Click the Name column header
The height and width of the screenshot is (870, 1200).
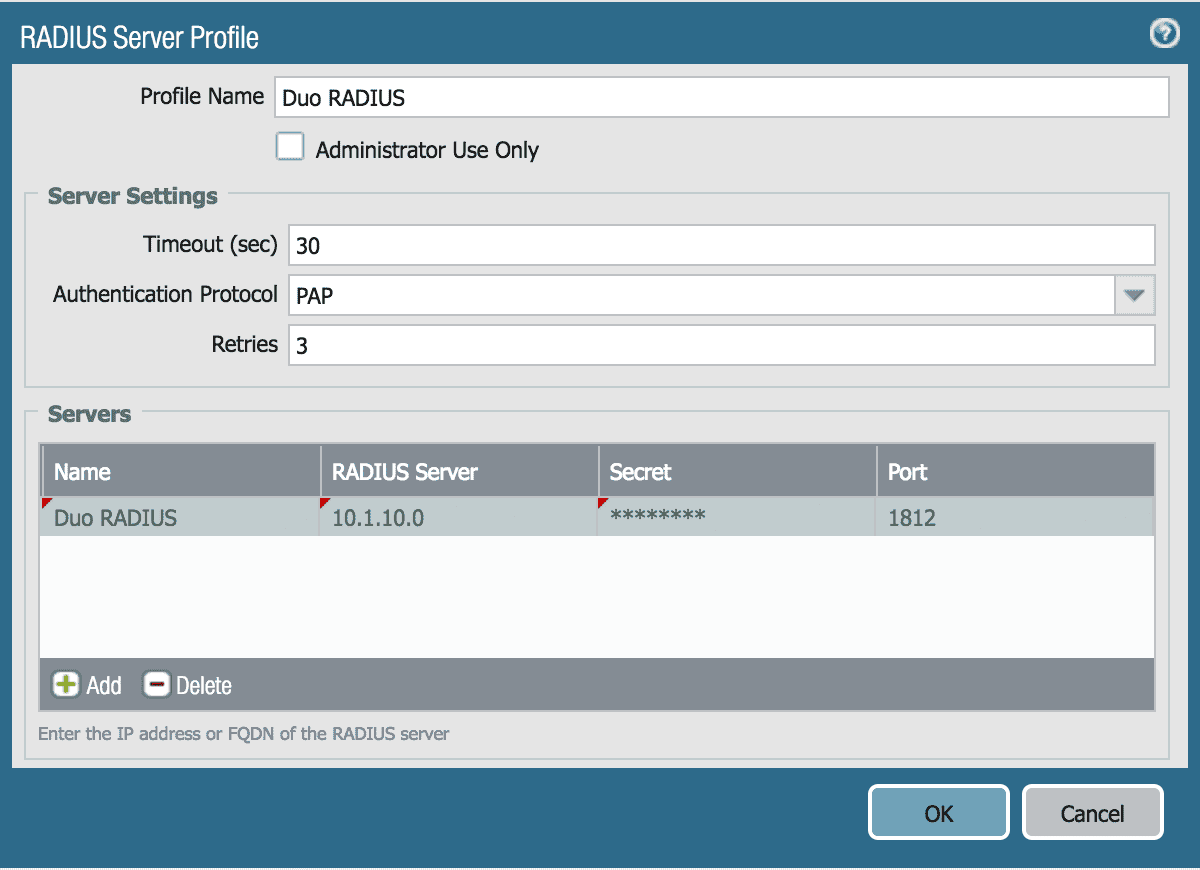pos(180,470)
